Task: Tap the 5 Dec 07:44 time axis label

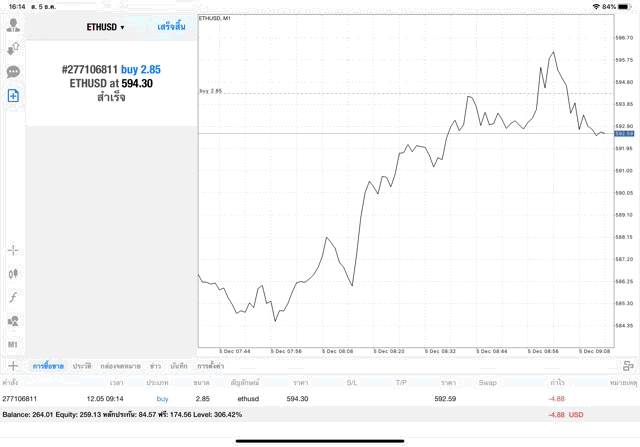Action: [235, 351]
